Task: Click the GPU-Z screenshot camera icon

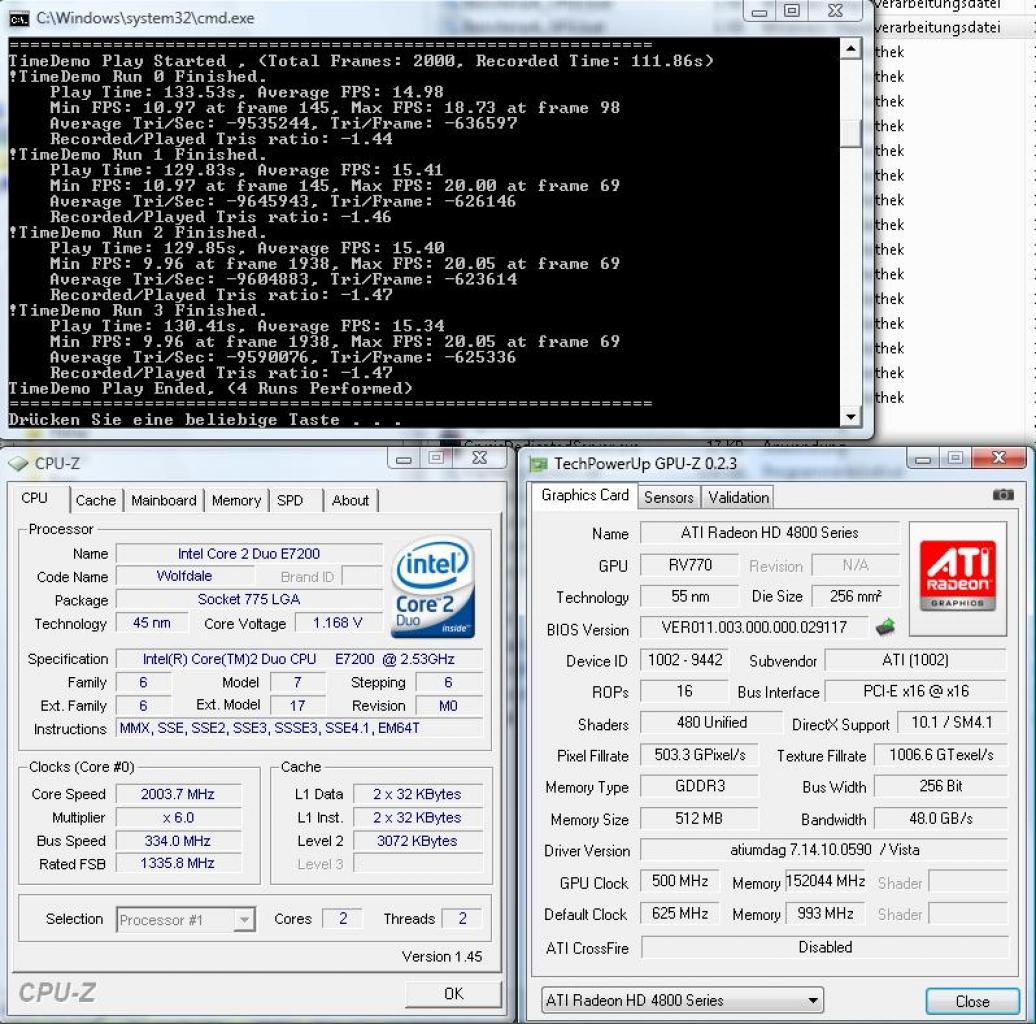Action: (1002, 495)
